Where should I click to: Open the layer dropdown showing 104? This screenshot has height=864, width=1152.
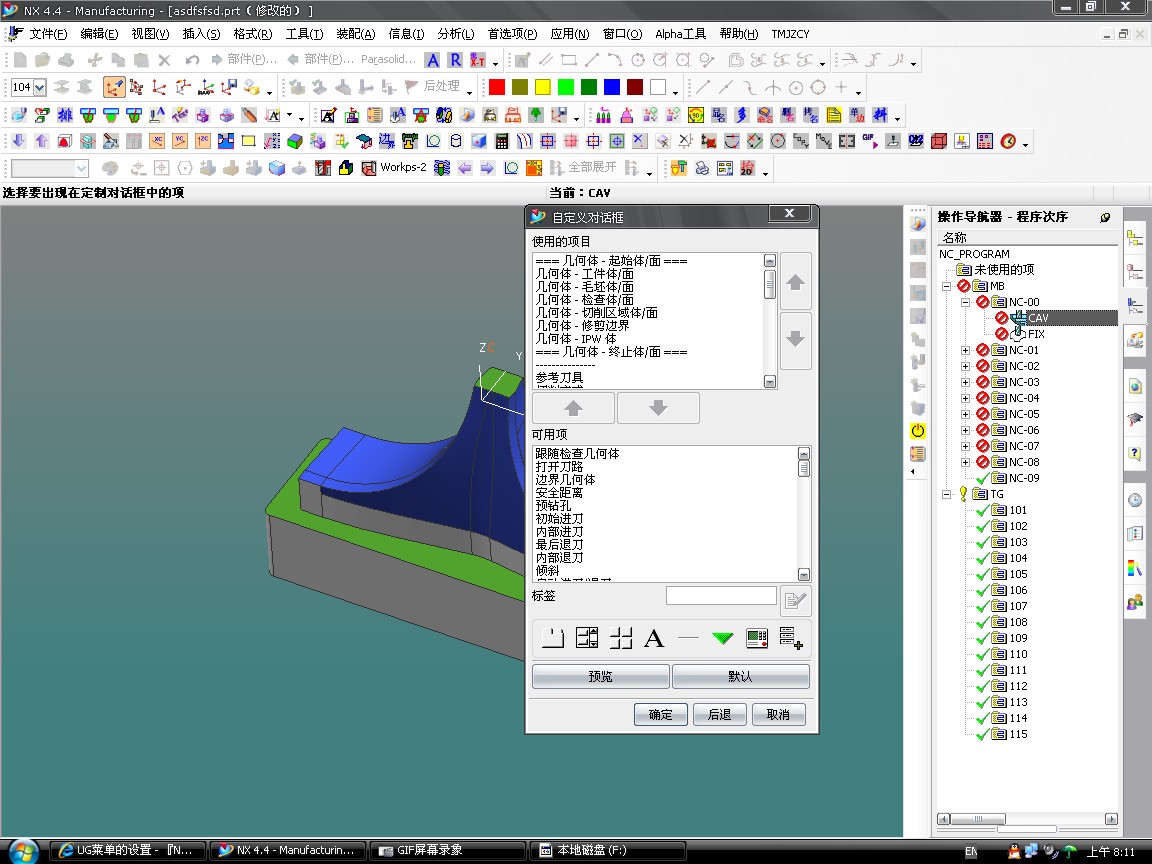(39, 88)
